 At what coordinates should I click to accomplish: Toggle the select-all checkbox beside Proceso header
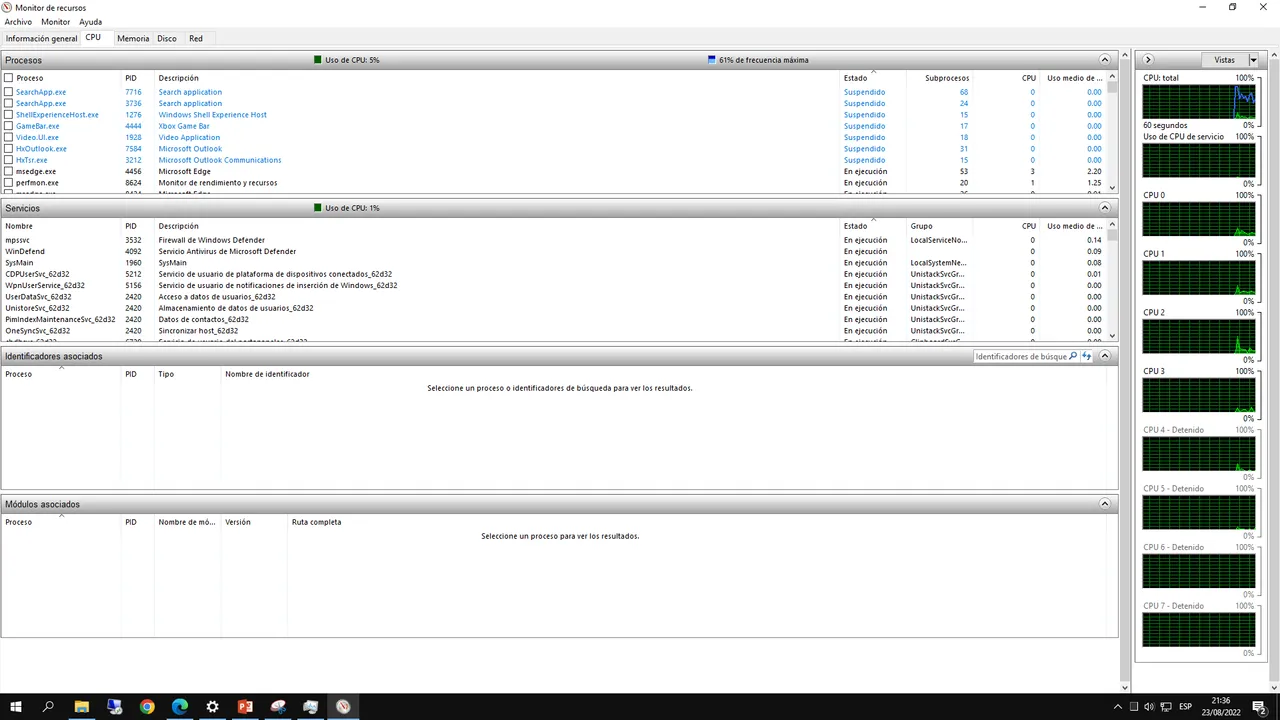9,78
